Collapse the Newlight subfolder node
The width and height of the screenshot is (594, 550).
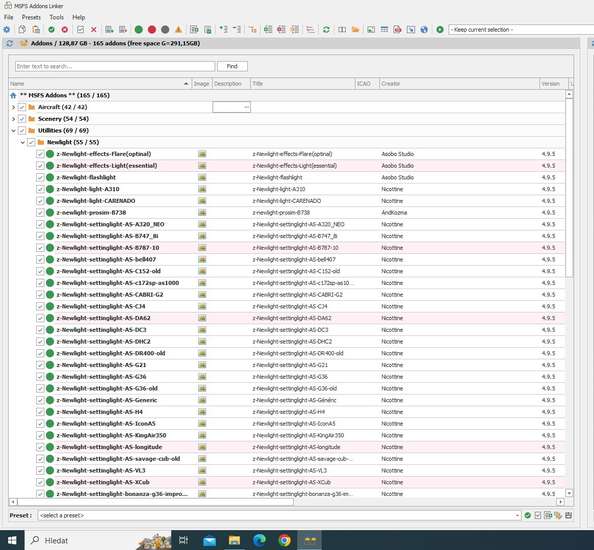23,142
